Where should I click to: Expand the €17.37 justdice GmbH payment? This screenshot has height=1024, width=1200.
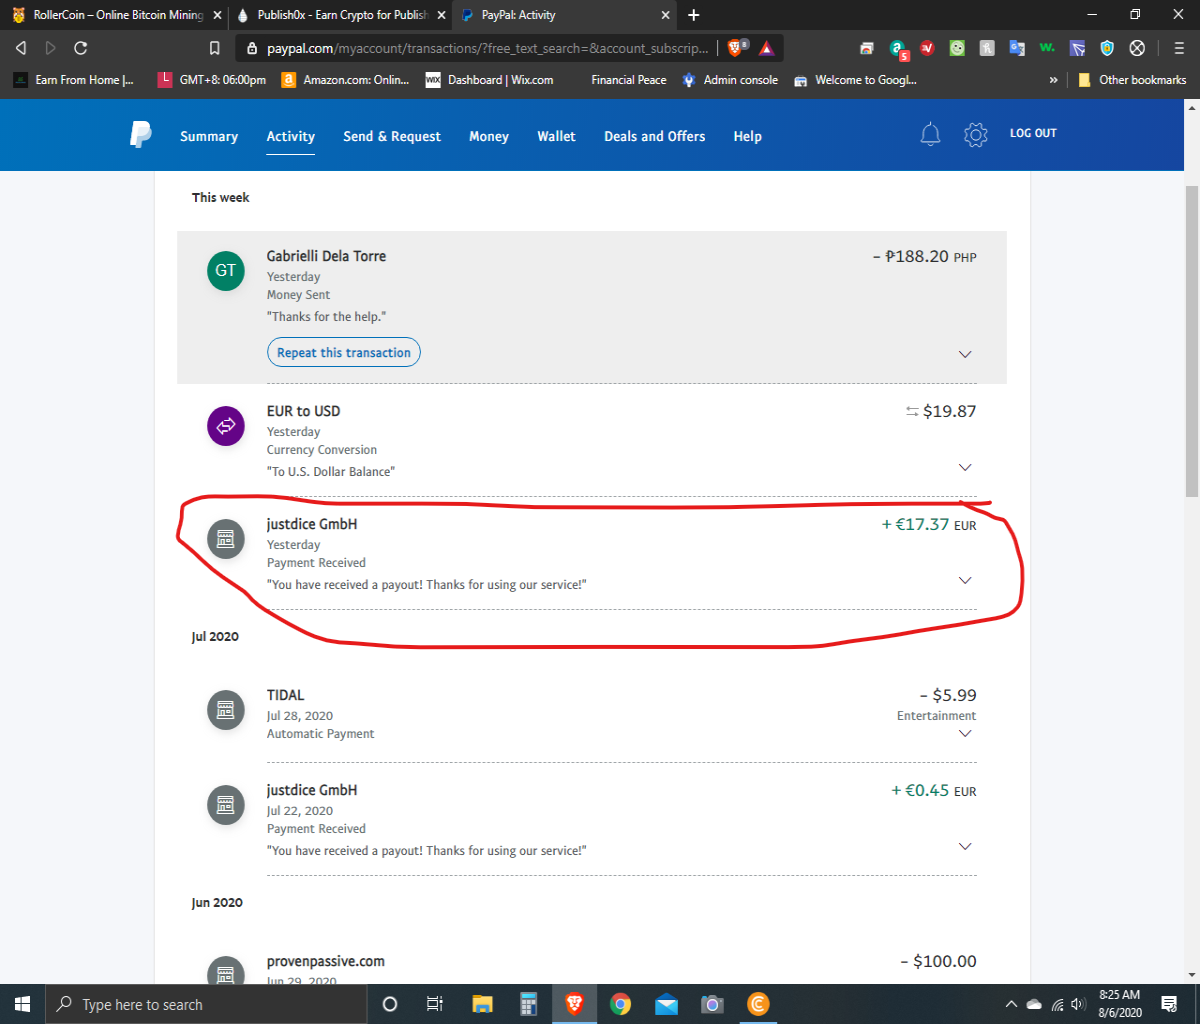point(965,580)
